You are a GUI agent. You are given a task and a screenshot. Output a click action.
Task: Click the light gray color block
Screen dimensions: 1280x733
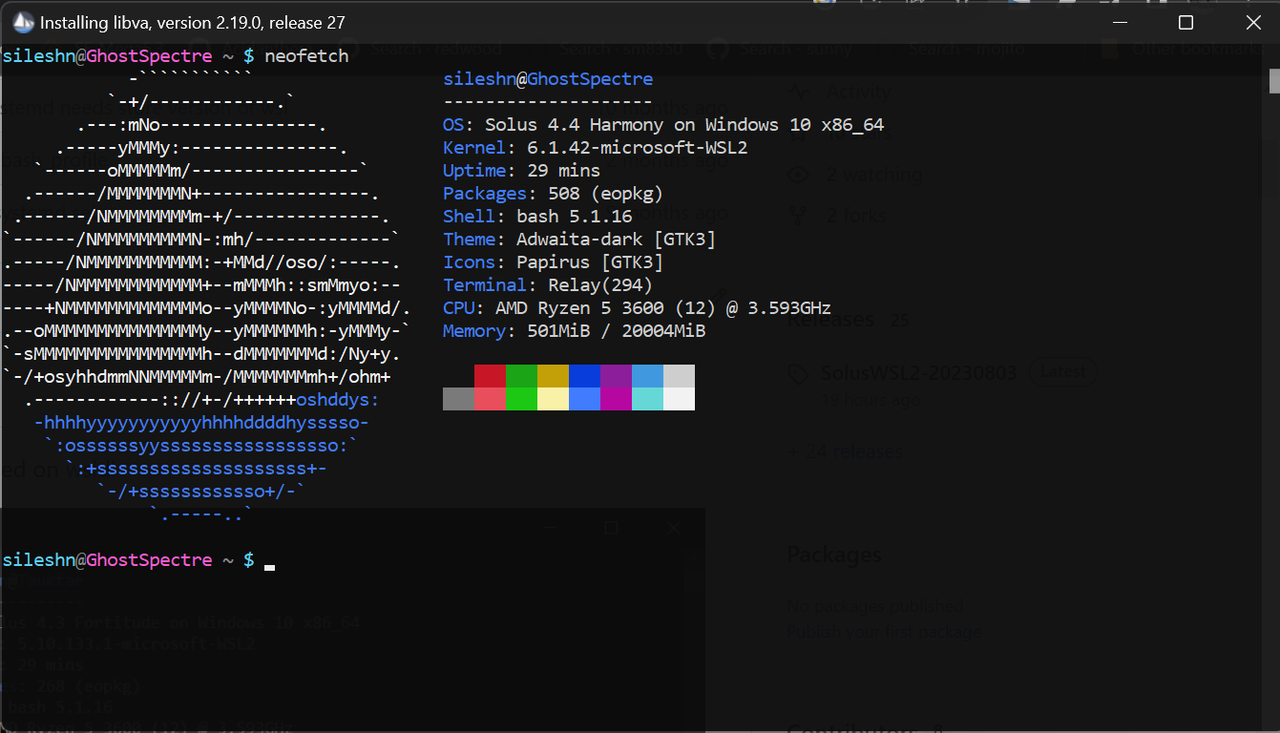click(679, 376)
